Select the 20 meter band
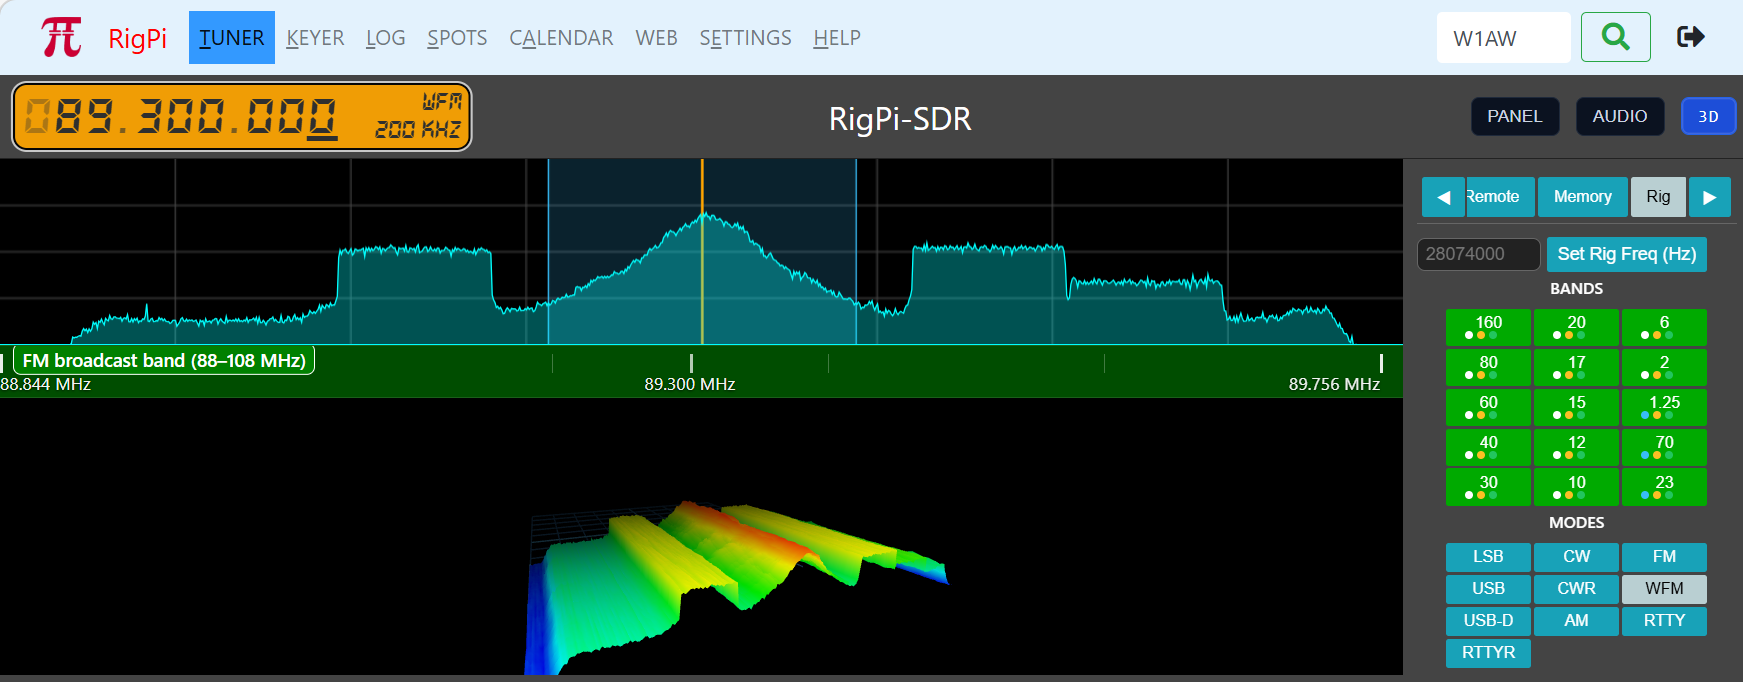The image size is (1743, 682). (1576, 327)
